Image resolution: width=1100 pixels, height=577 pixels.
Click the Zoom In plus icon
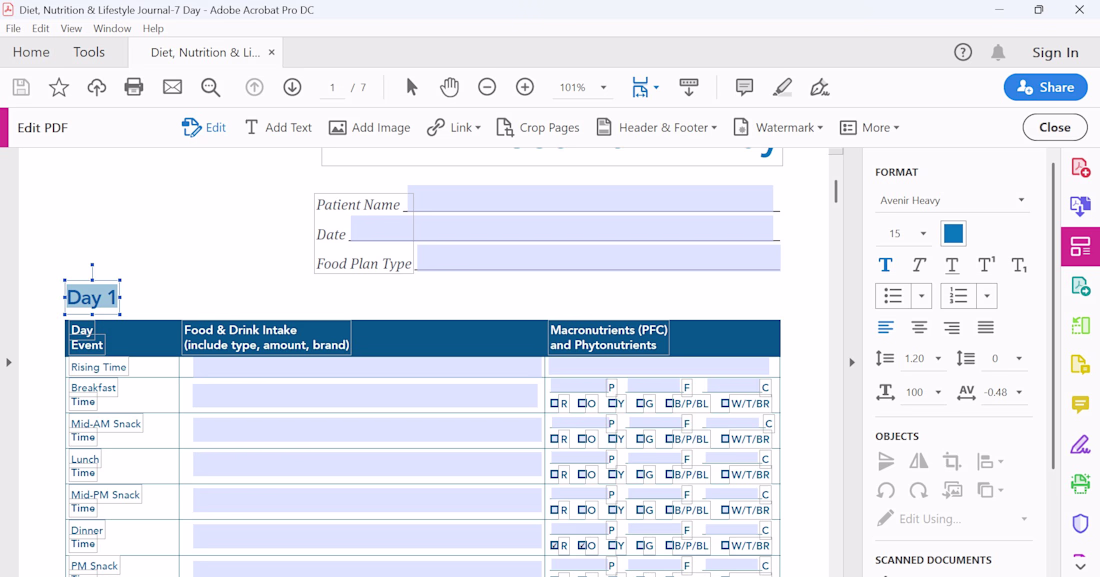[525, 87]
